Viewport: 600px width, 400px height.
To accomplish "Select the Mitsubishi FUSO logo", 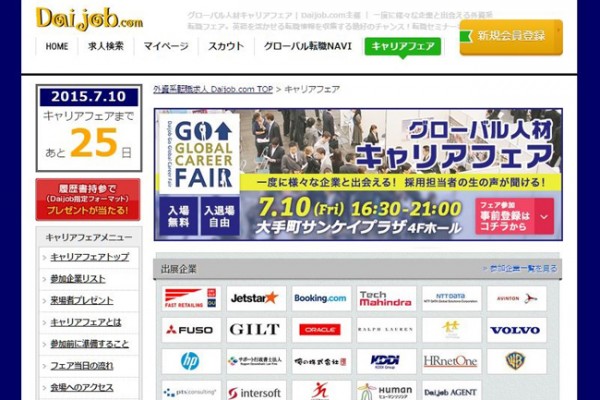I will (191, 330).
